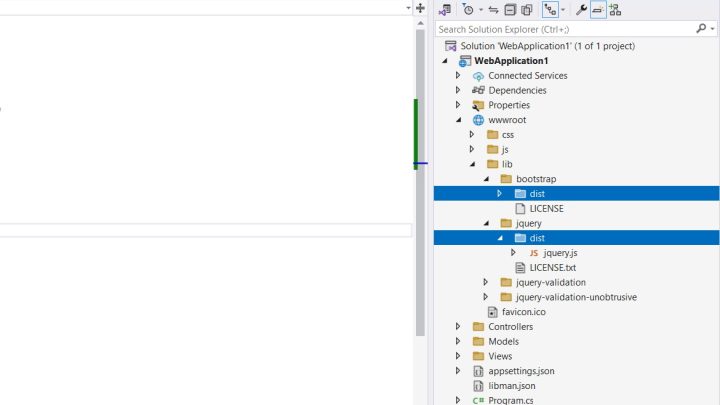Expand the jquery-validation folder
The image size is (720, 405).
pos(485,282)
